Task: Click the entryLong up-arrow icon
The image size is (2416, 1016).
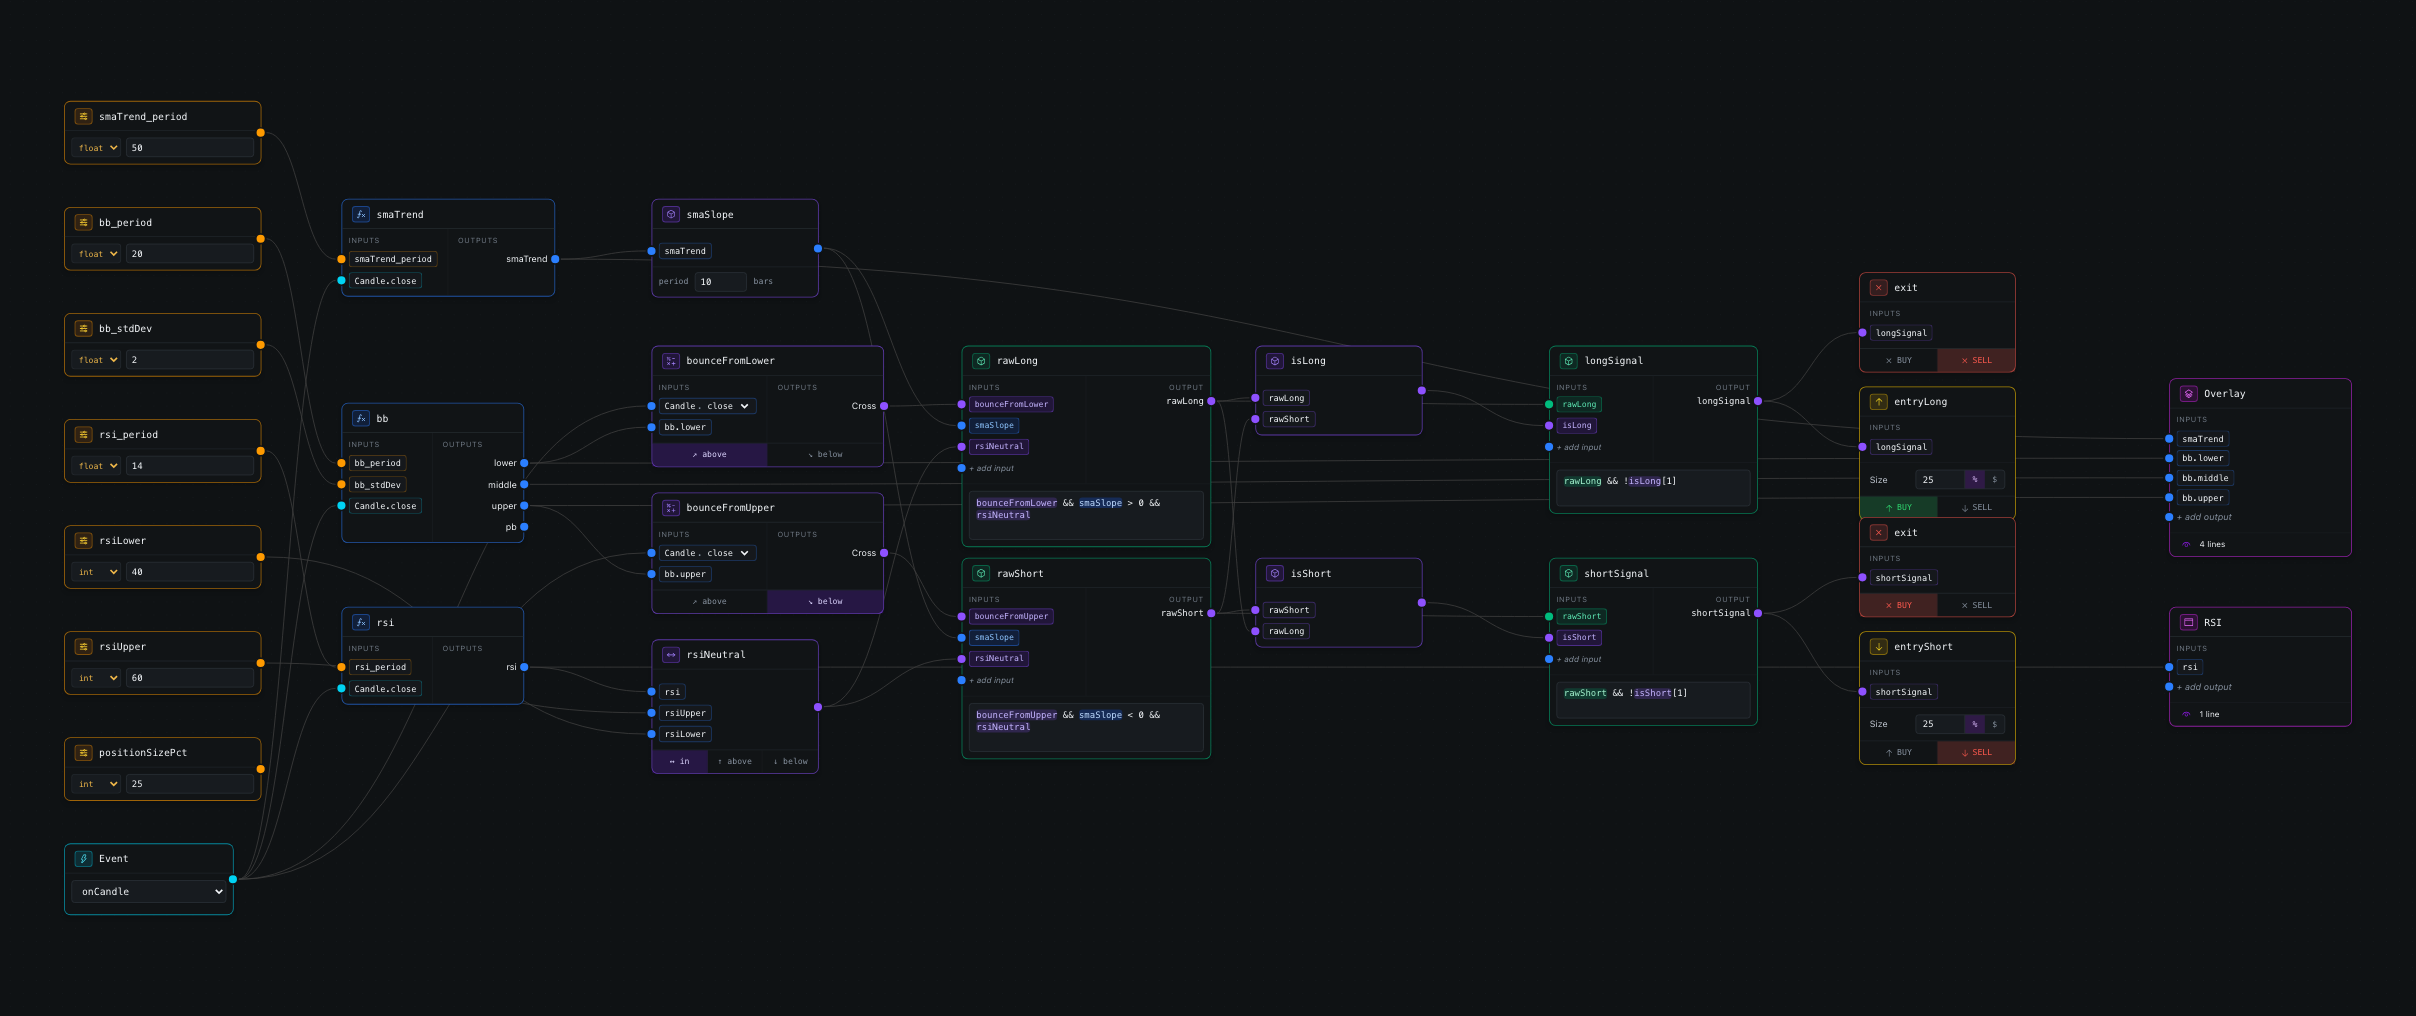Action: pos(1879,402)
